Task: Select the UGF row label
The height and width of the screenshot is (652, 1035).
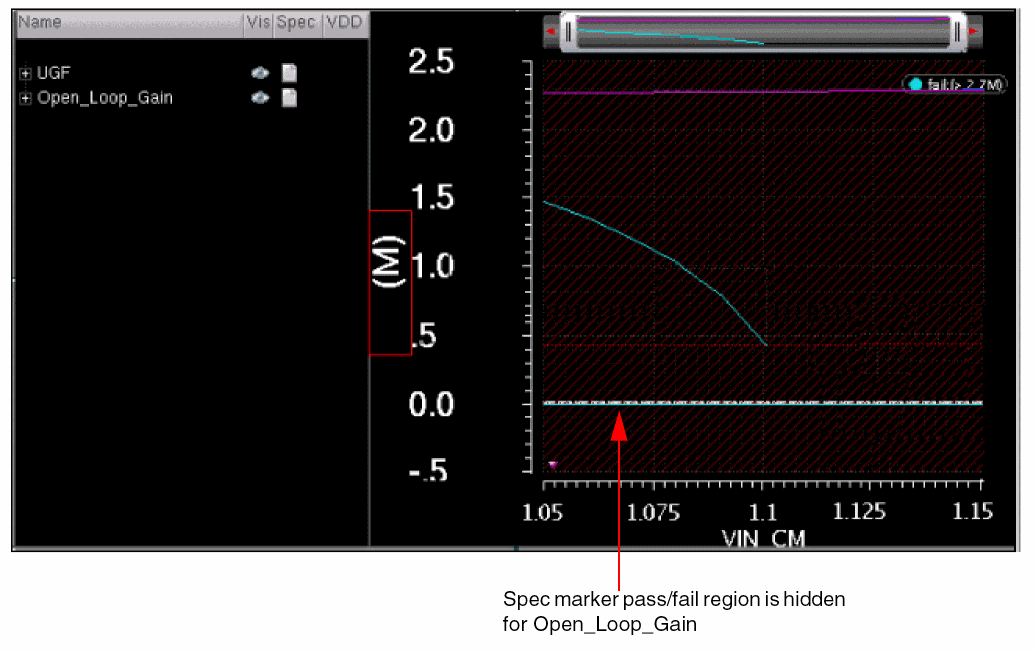Action: coord(53,73)
